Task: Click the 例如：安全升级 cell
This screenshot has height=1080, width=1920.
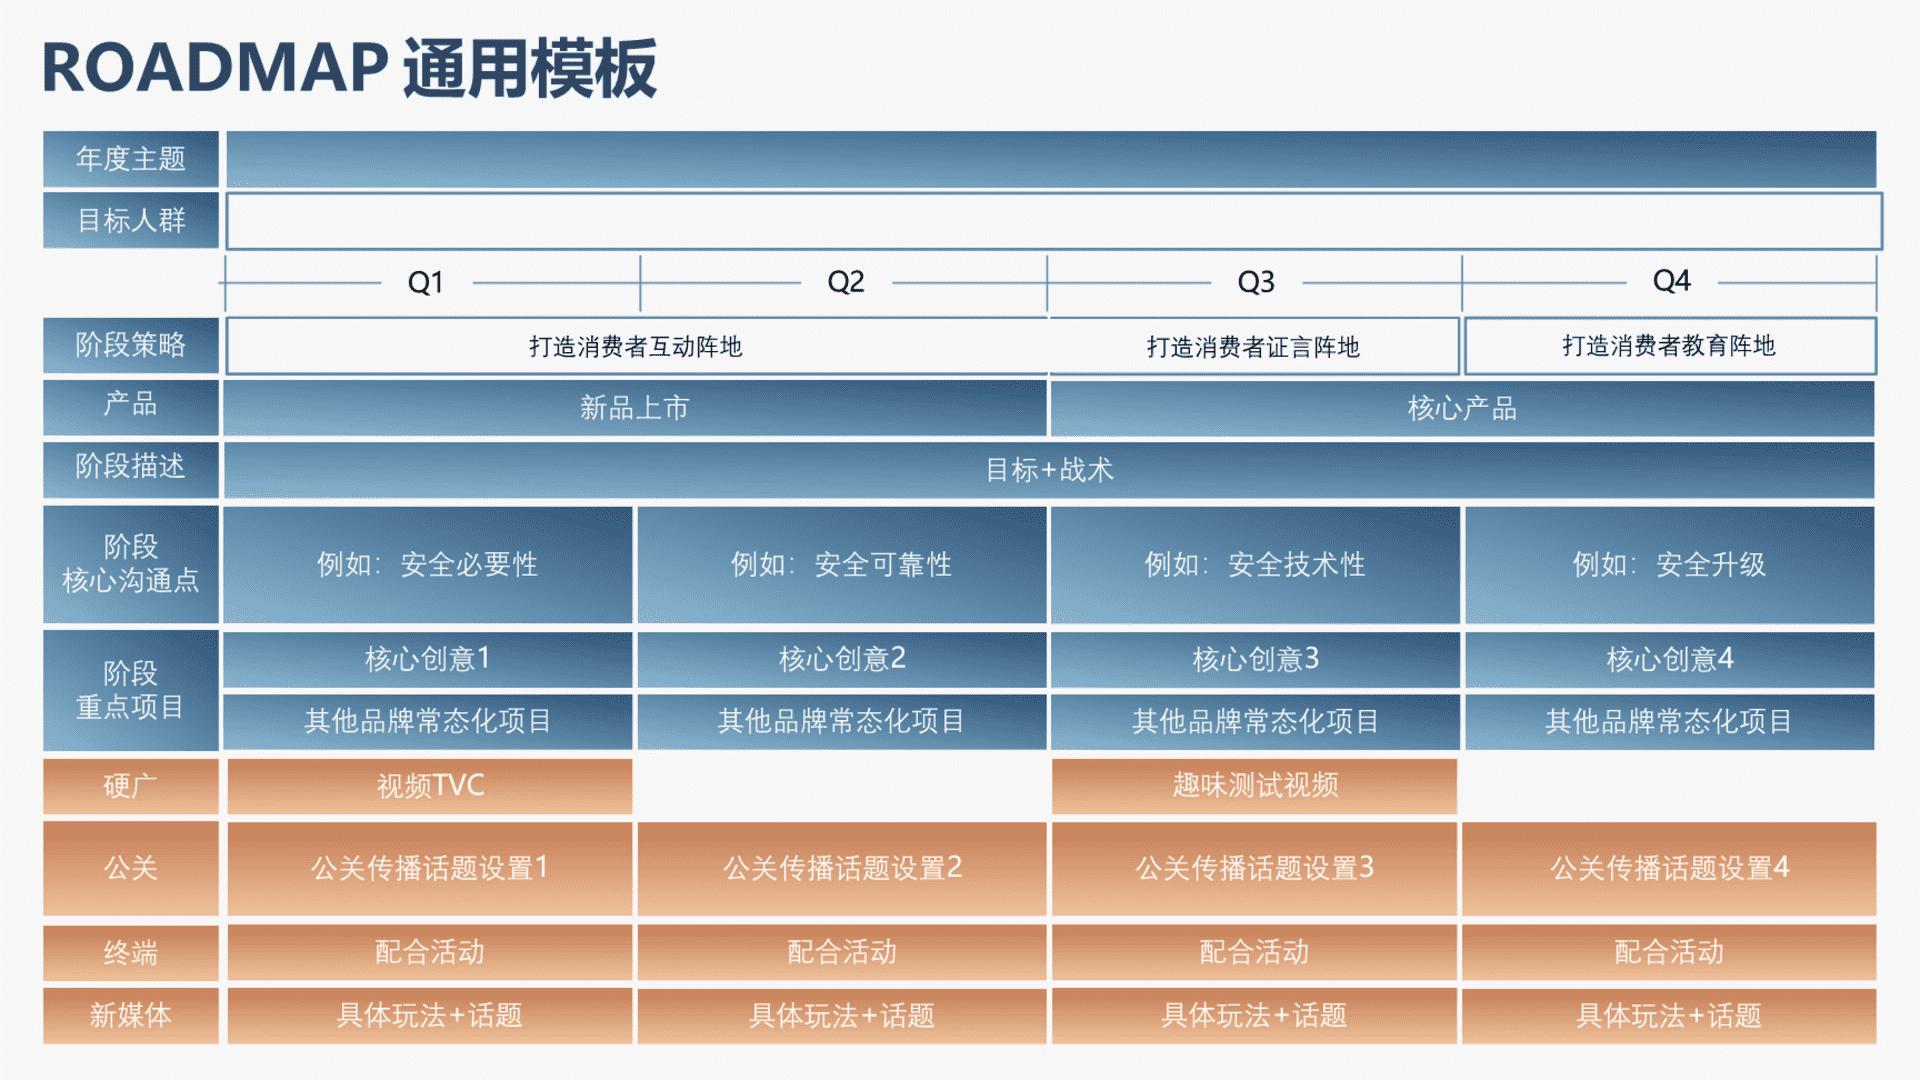Action: (x=1668, y=565)
